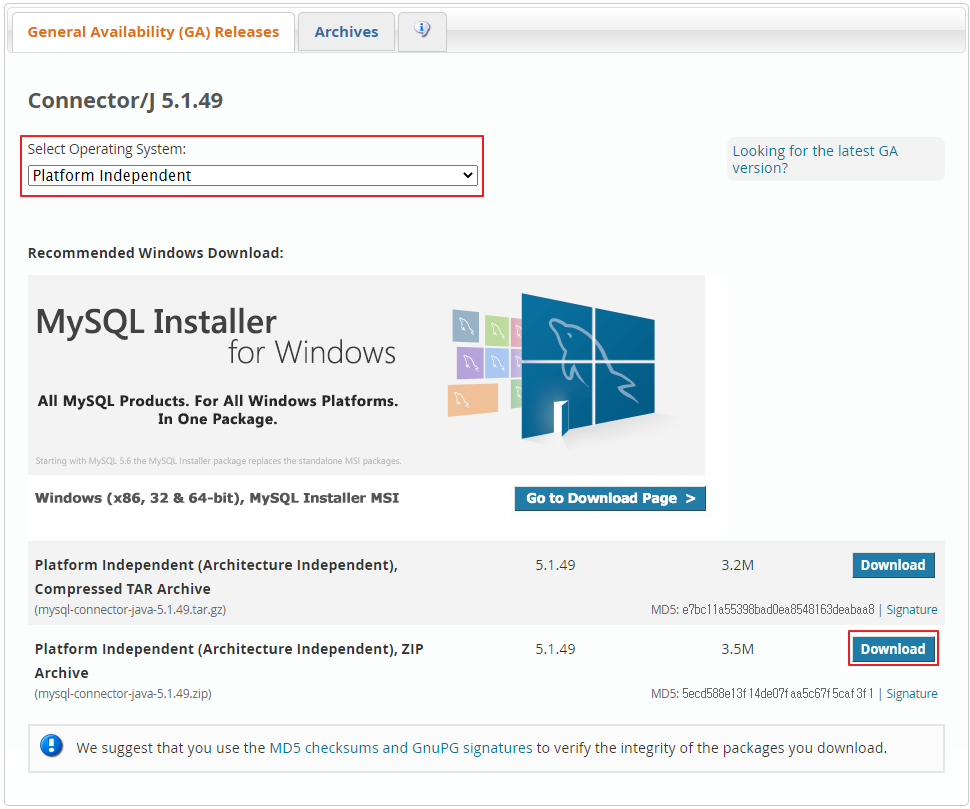Image resolution: width=970 pixels, height=809 pixels.
Task: Download the ZIP Archive
Action: pos(893,649)
